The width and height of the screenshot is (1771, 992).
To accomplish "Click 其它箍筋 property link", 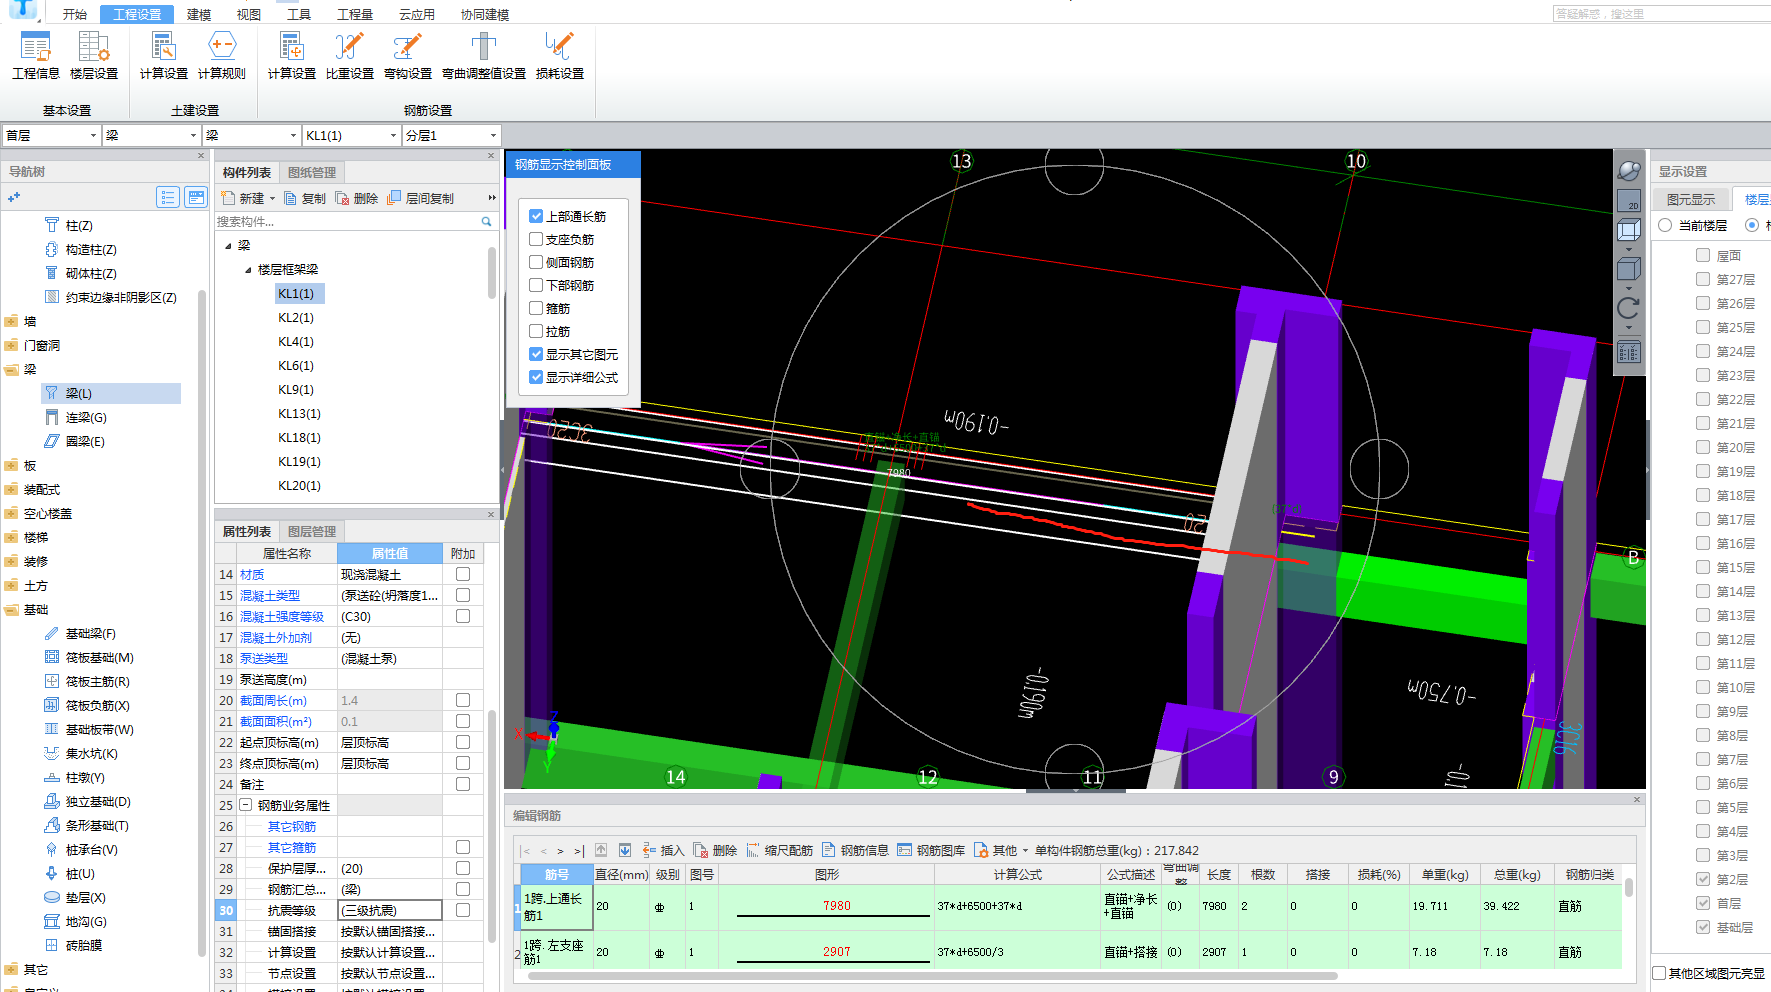I will click(x=292, y=847).
